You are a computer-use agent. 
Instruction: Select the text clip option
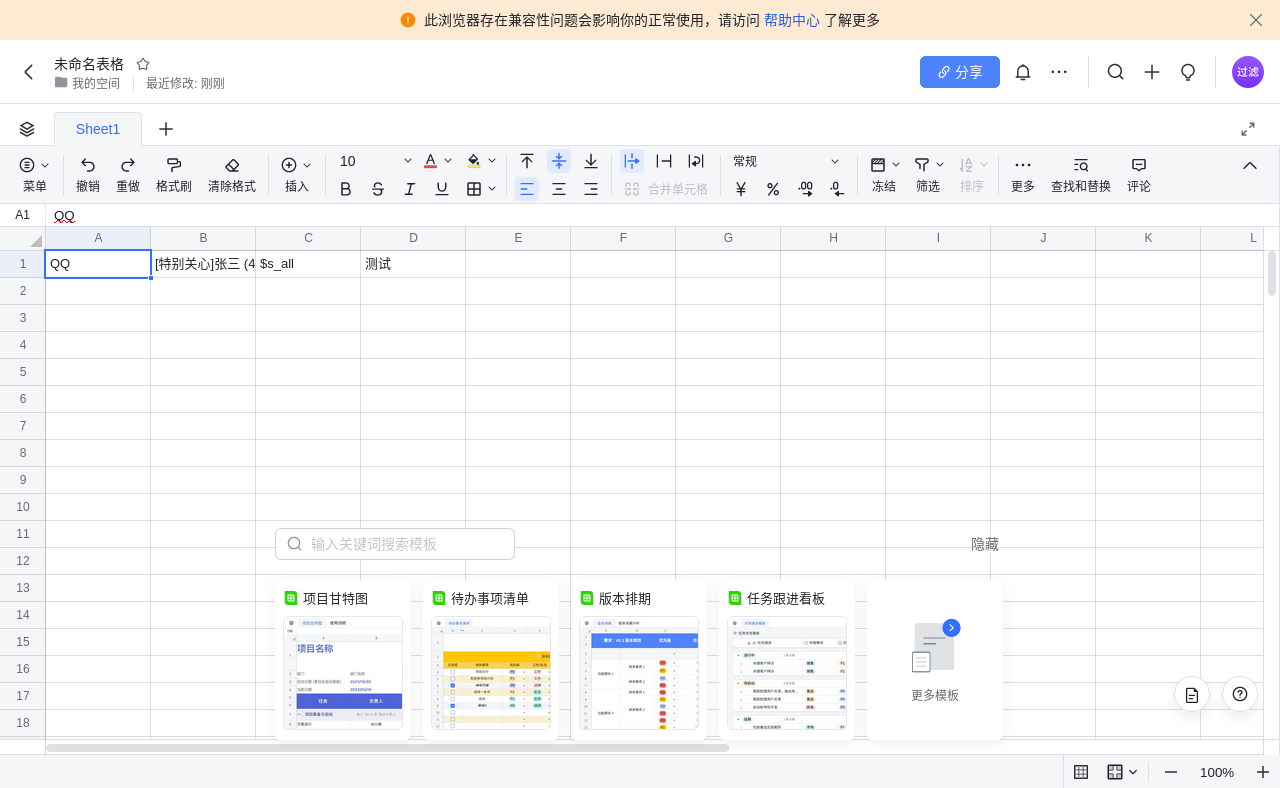[x=664, y=161]
